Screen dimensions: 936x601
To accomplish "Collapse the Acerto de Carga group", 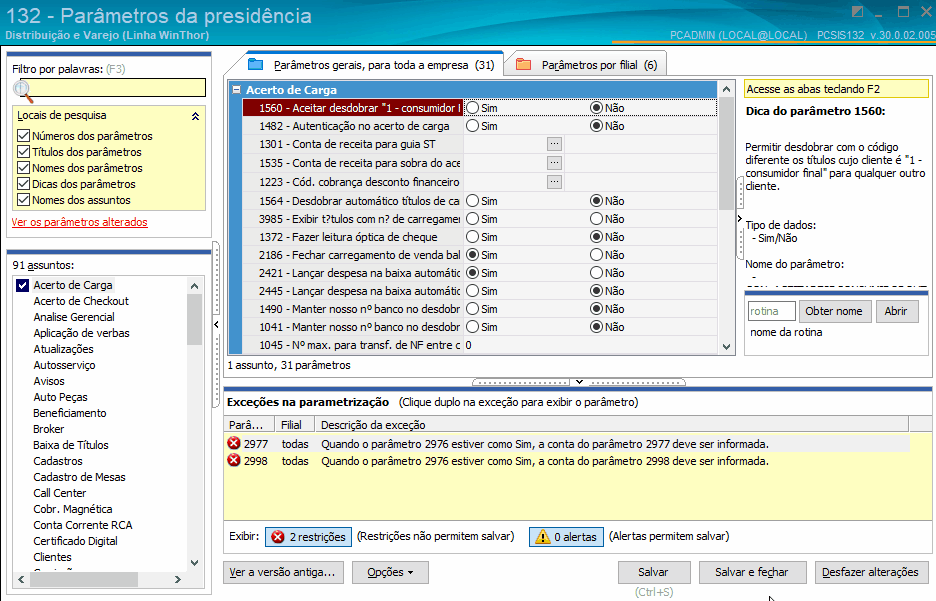I will (236, 90).
